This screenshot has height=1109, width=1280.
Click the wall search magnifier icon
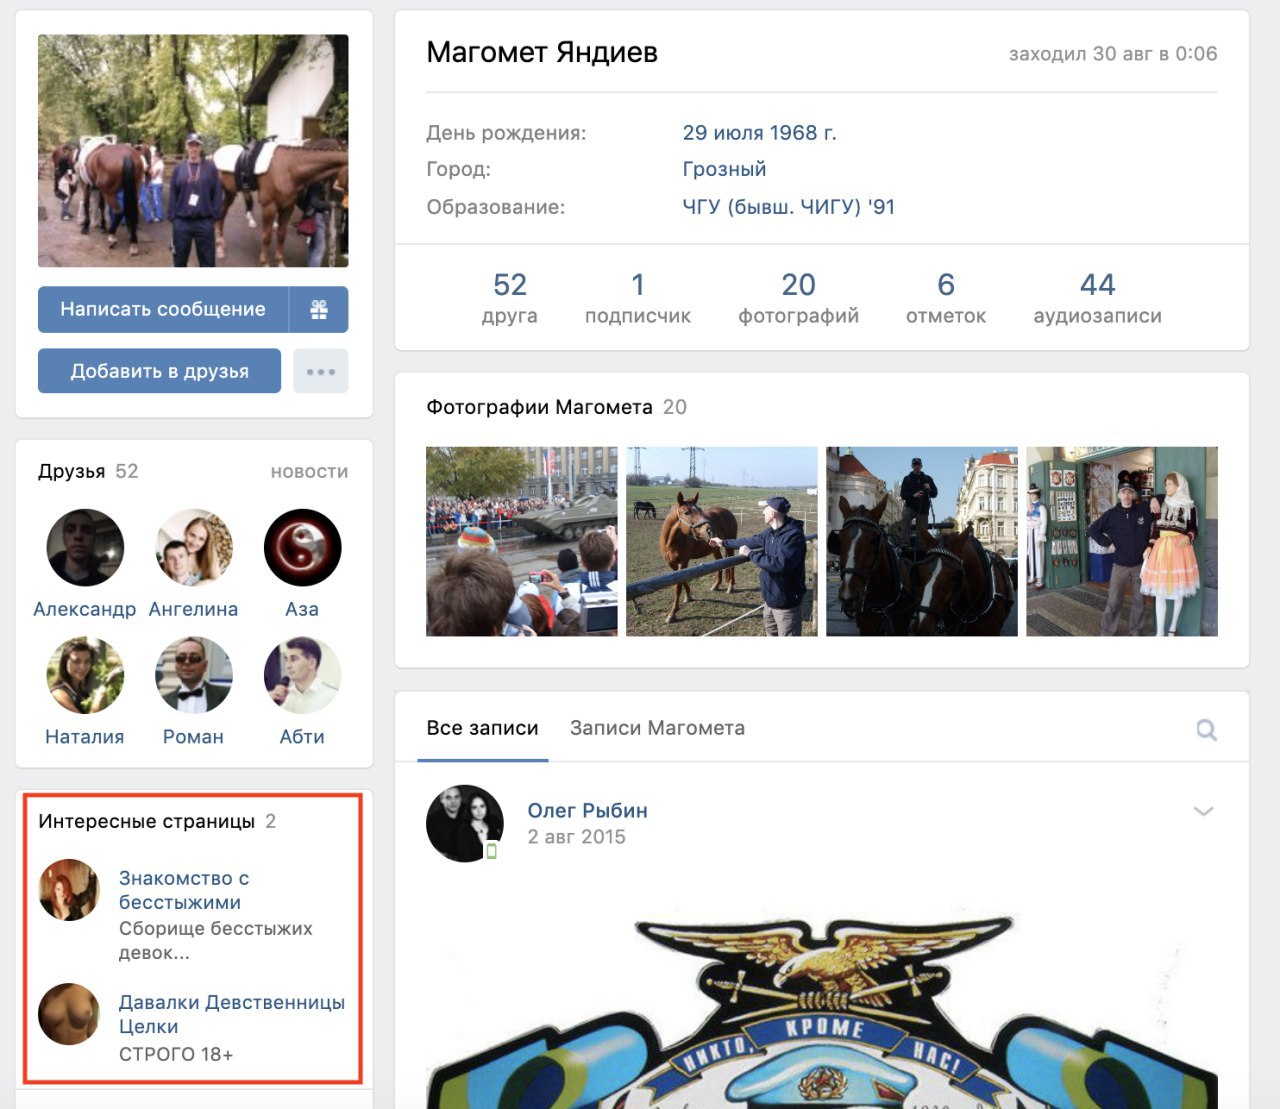point(1207,730)
